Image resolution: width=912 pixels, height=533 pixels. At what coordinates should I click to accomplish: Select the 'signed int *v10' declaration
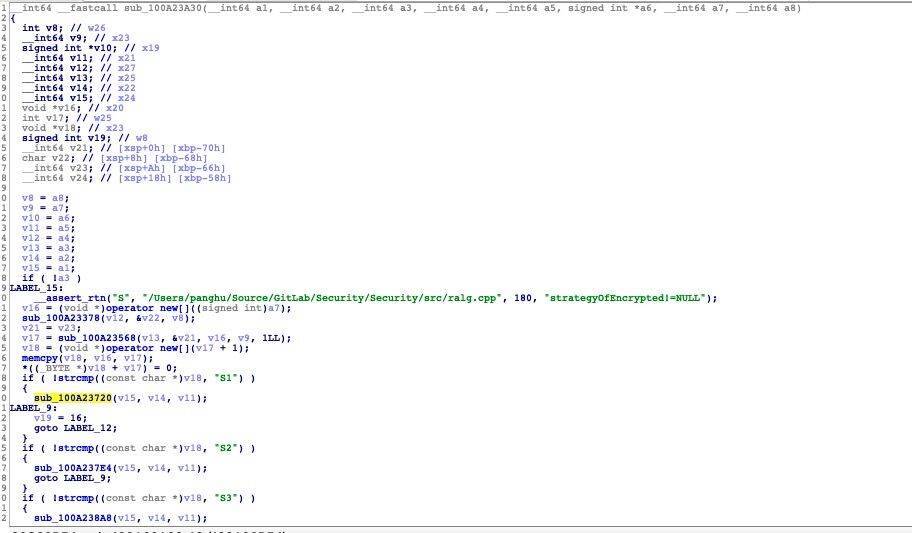(90, 48)
